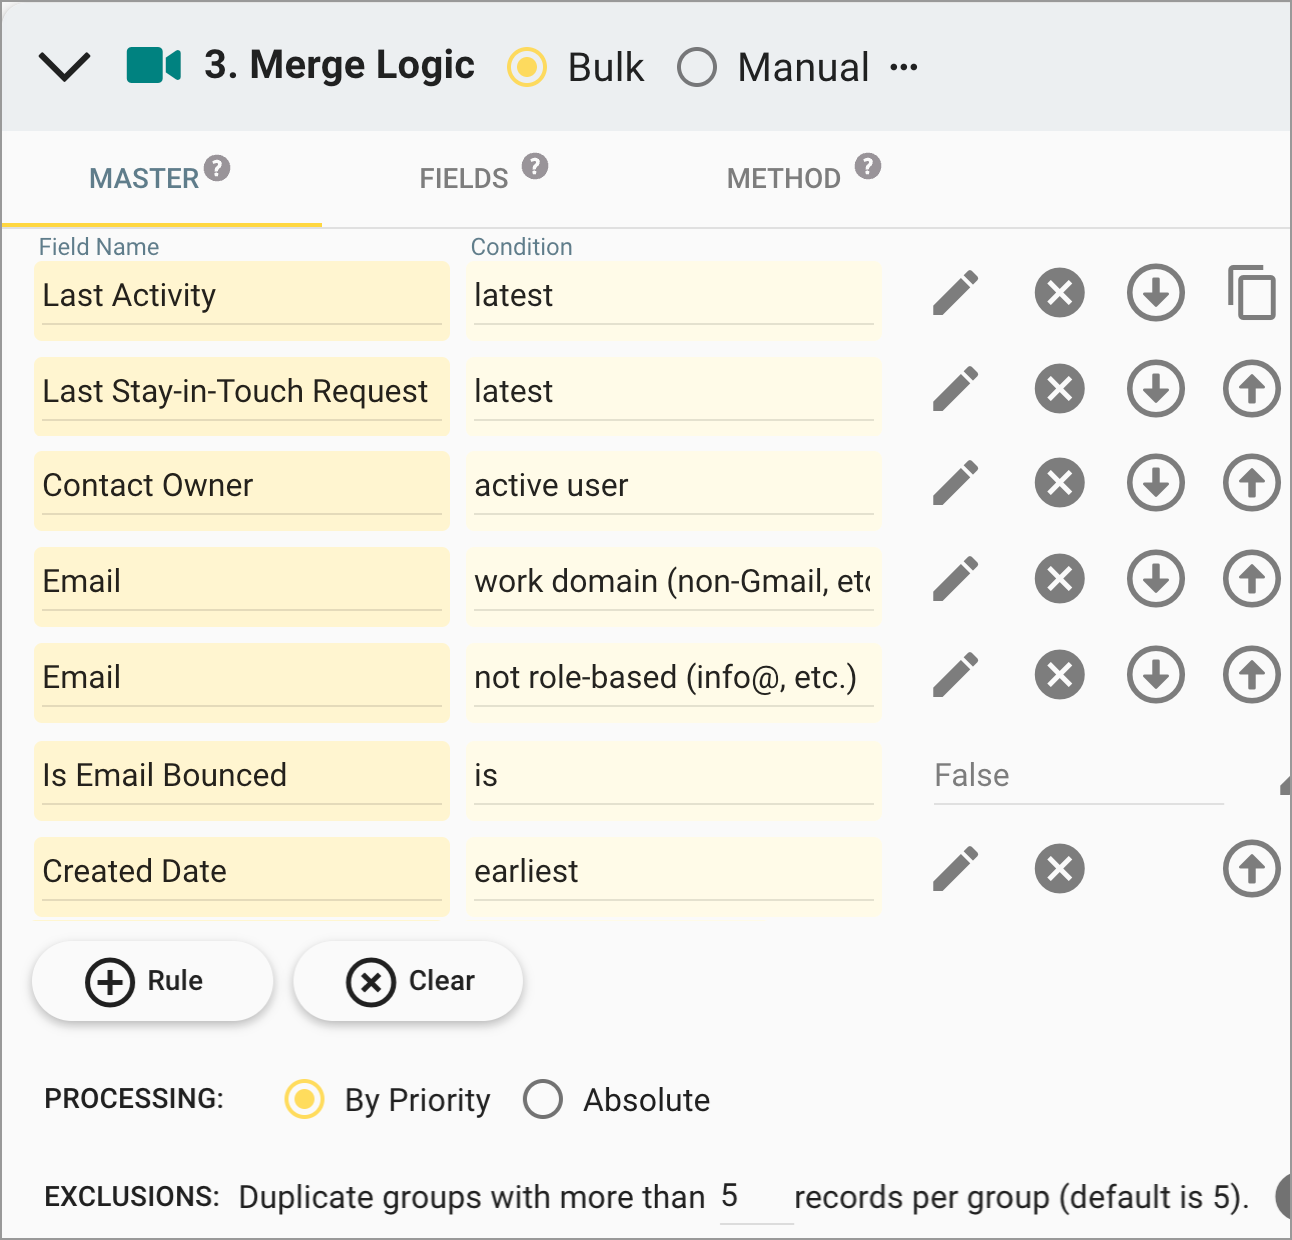Move the Last Stay-in-Touch Request rule down
Image resolution: width=1292 pixels, height=1240 pixels.
tap(1155, 389)
